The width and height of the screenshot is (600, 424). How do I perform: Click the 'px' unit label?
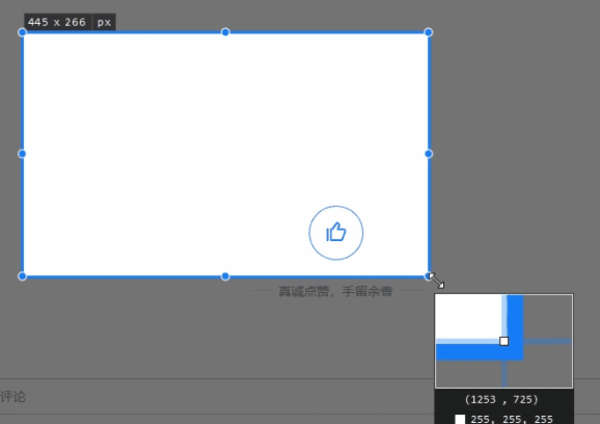[104, 22]
